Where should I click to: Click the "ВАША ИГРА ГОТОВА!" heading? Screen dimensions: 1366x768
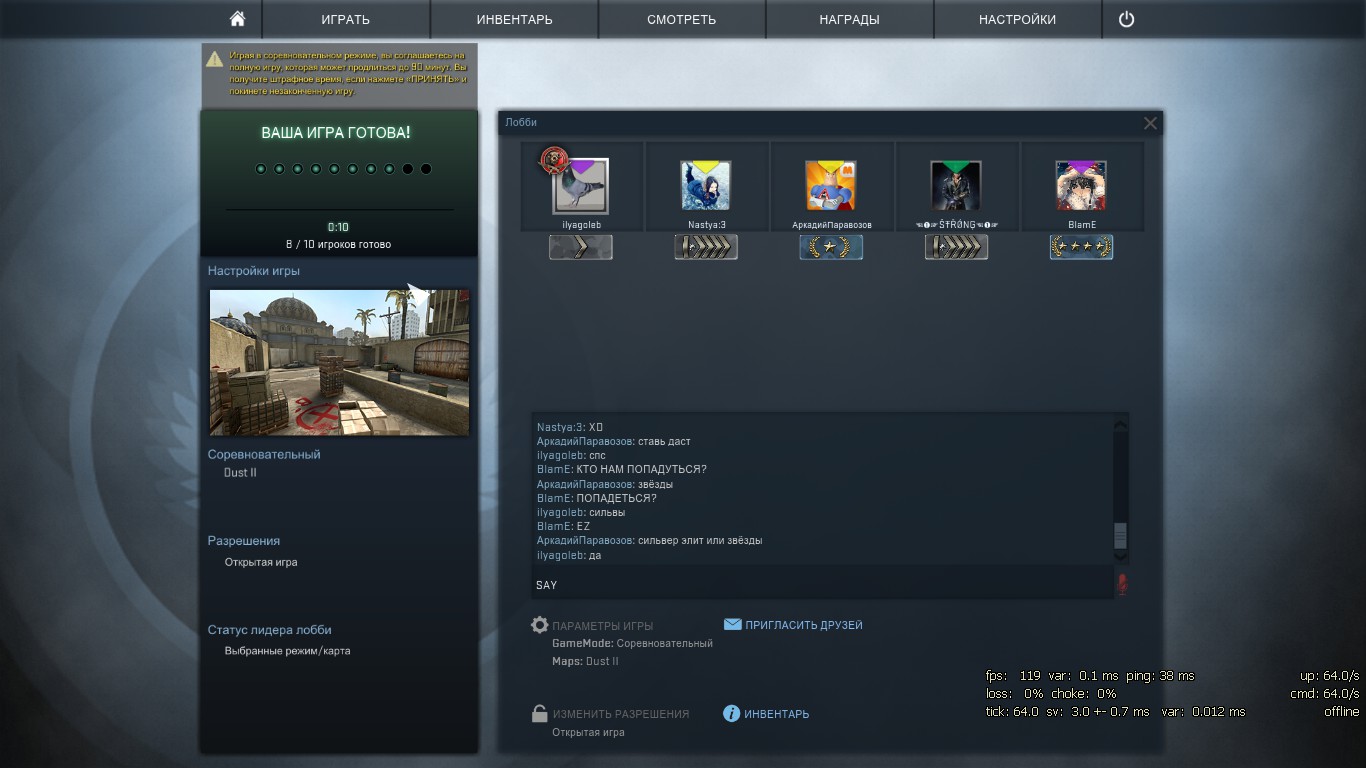336,132
